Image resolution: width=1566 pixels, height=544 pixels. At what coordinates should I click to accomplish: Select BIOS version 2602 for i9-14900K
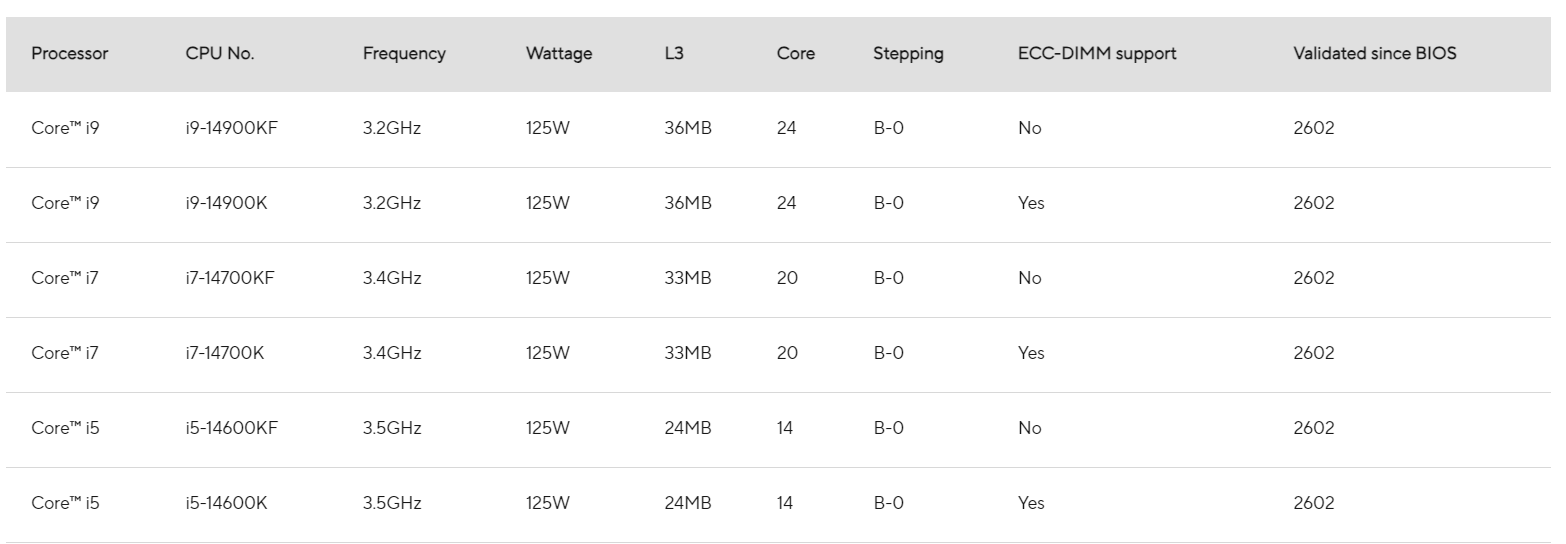coord(1314,203)
